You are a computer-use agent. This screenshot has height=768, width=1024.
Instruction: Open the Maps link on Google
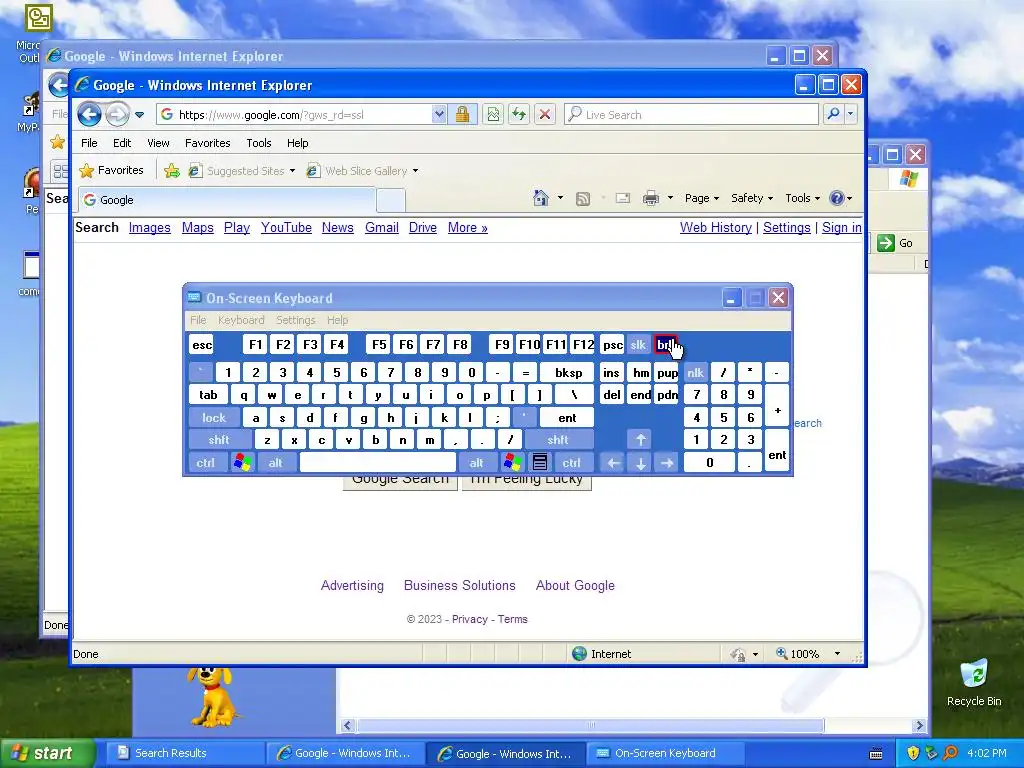coord(198,227)
